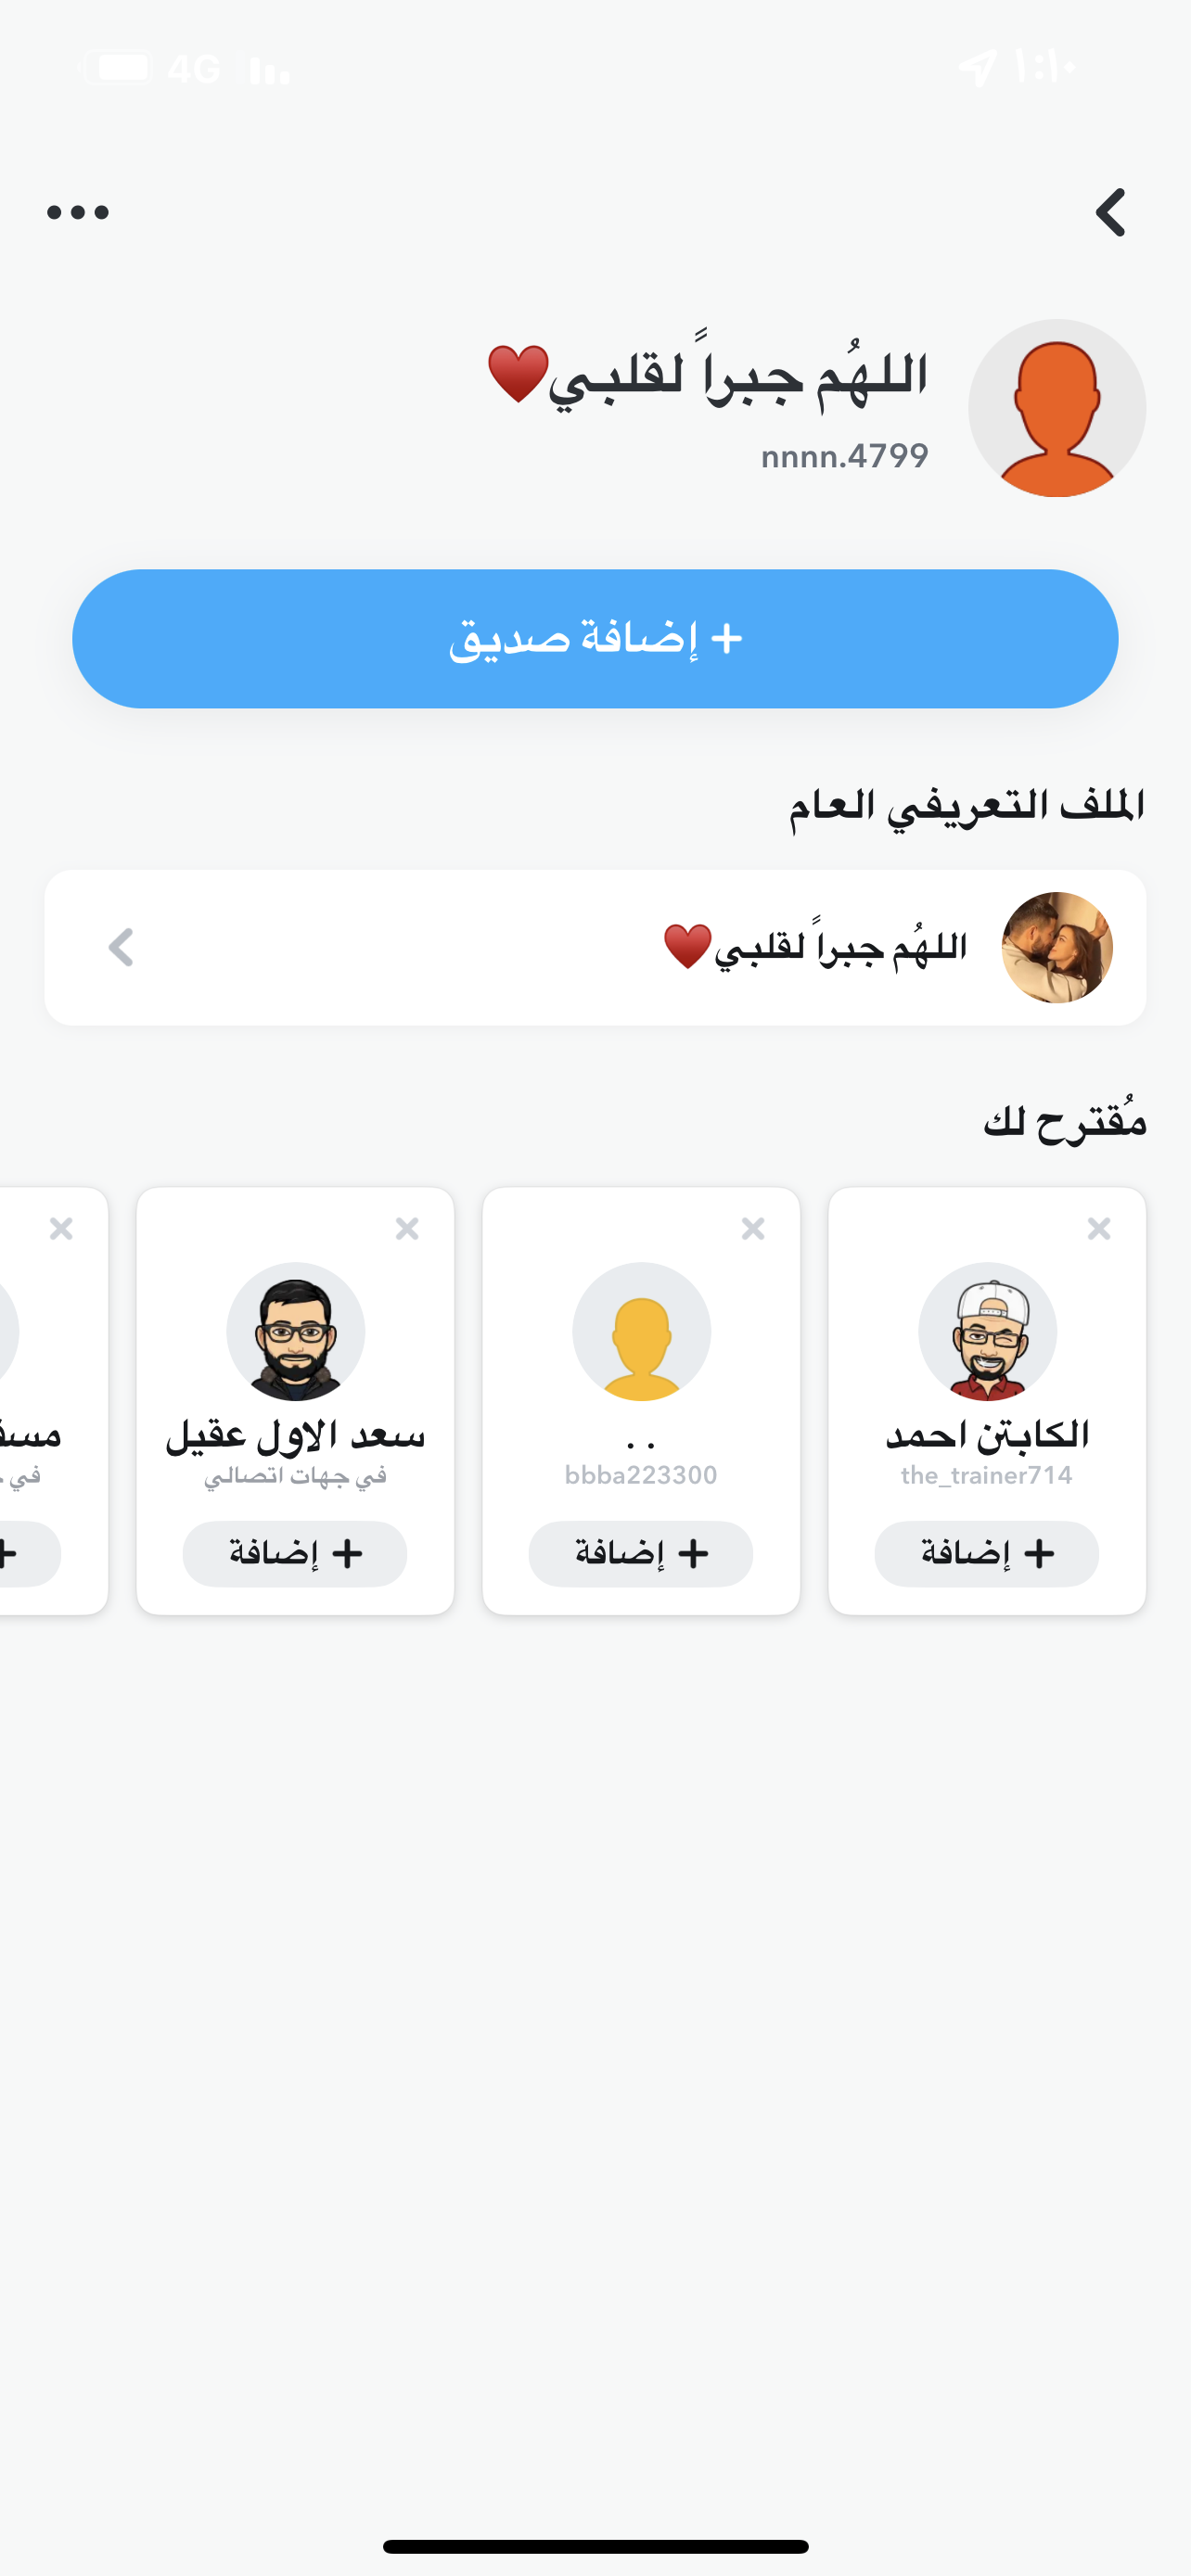1191x2576 pixels.
Task: View the الكابتن احمد Bitmoji avatar
Action: [x=987, y=1331]
